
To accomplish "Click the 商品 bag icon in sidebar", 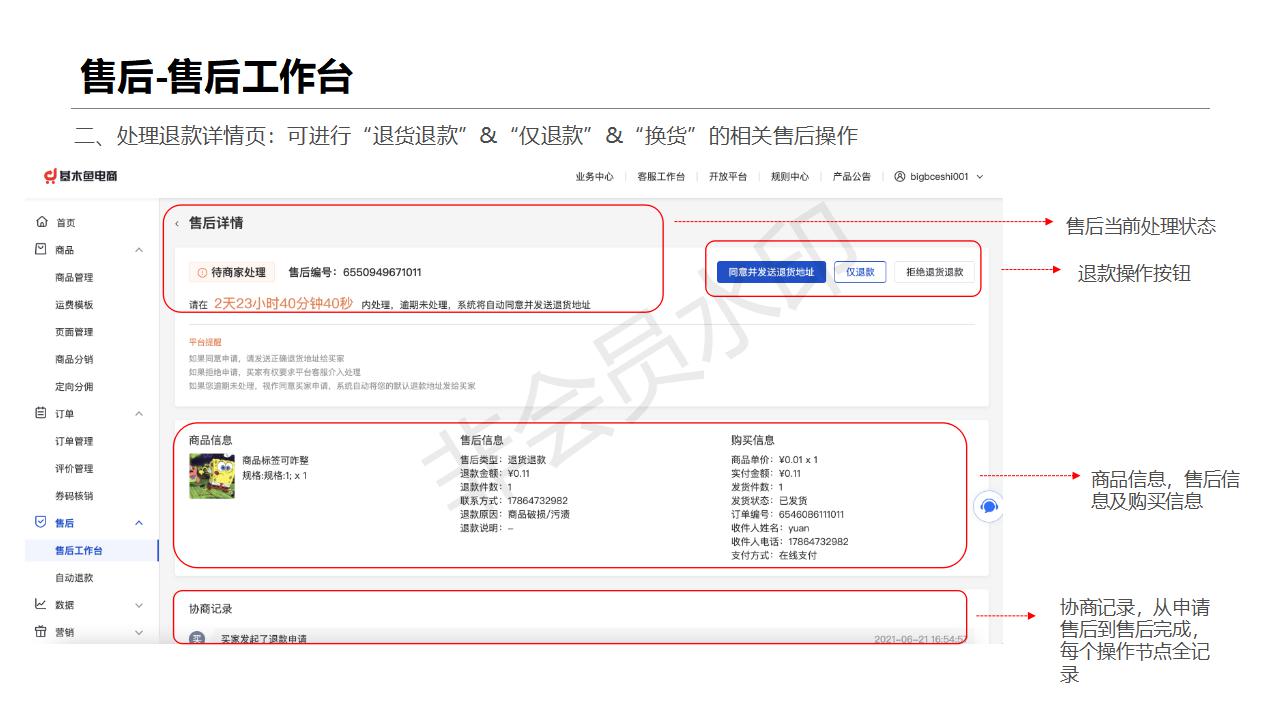I will click(41, 249).
